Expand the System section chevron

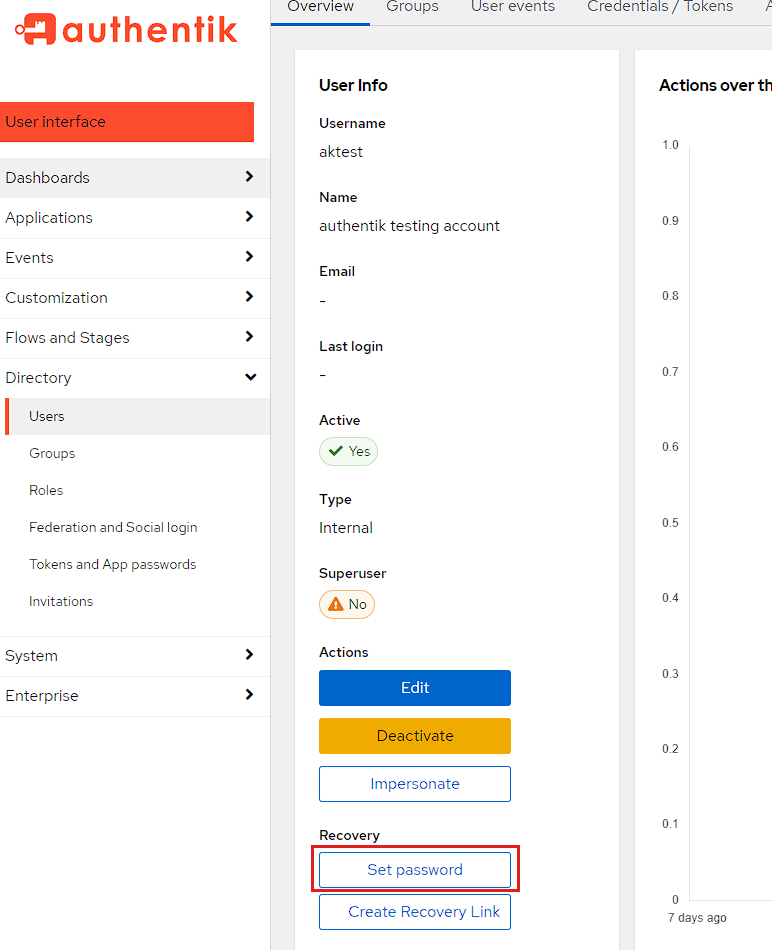point(249,655)
